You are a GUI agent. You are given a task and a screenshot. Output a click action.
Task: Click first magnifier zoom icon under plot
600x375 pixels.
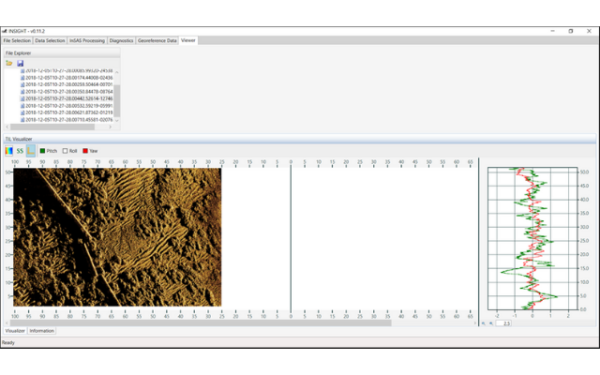(x=483, y=323)
